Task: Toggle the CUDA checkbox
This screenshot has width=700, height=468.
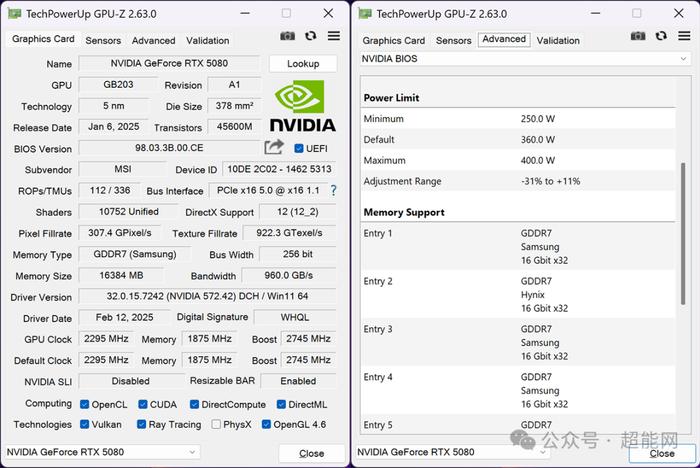Action: pyautogui.click(x=143, y=404)
